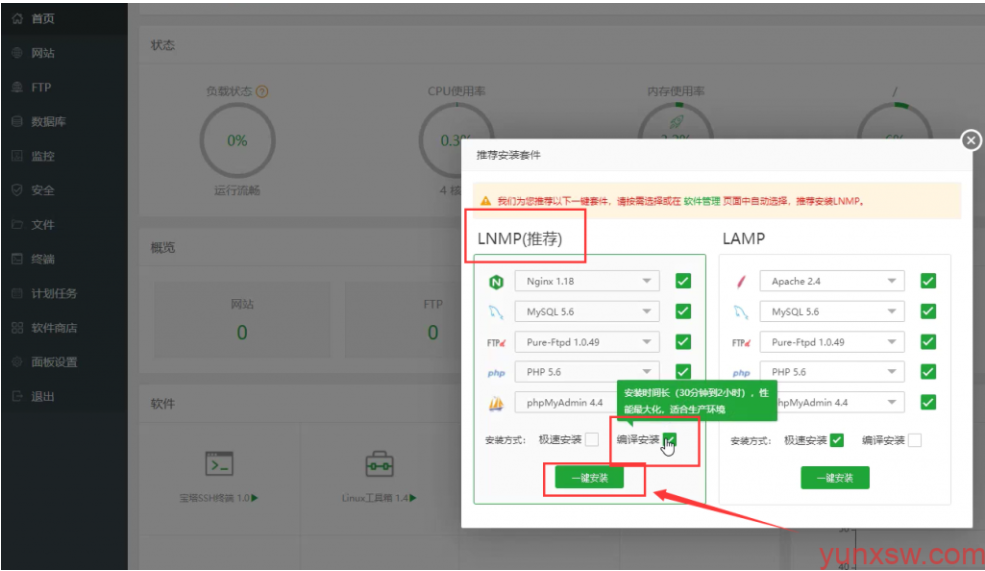This screenshot has height=571, width=985.
Task: Click the 计划任务 calendar icon in sidebar
Action: tap(17, 293)
